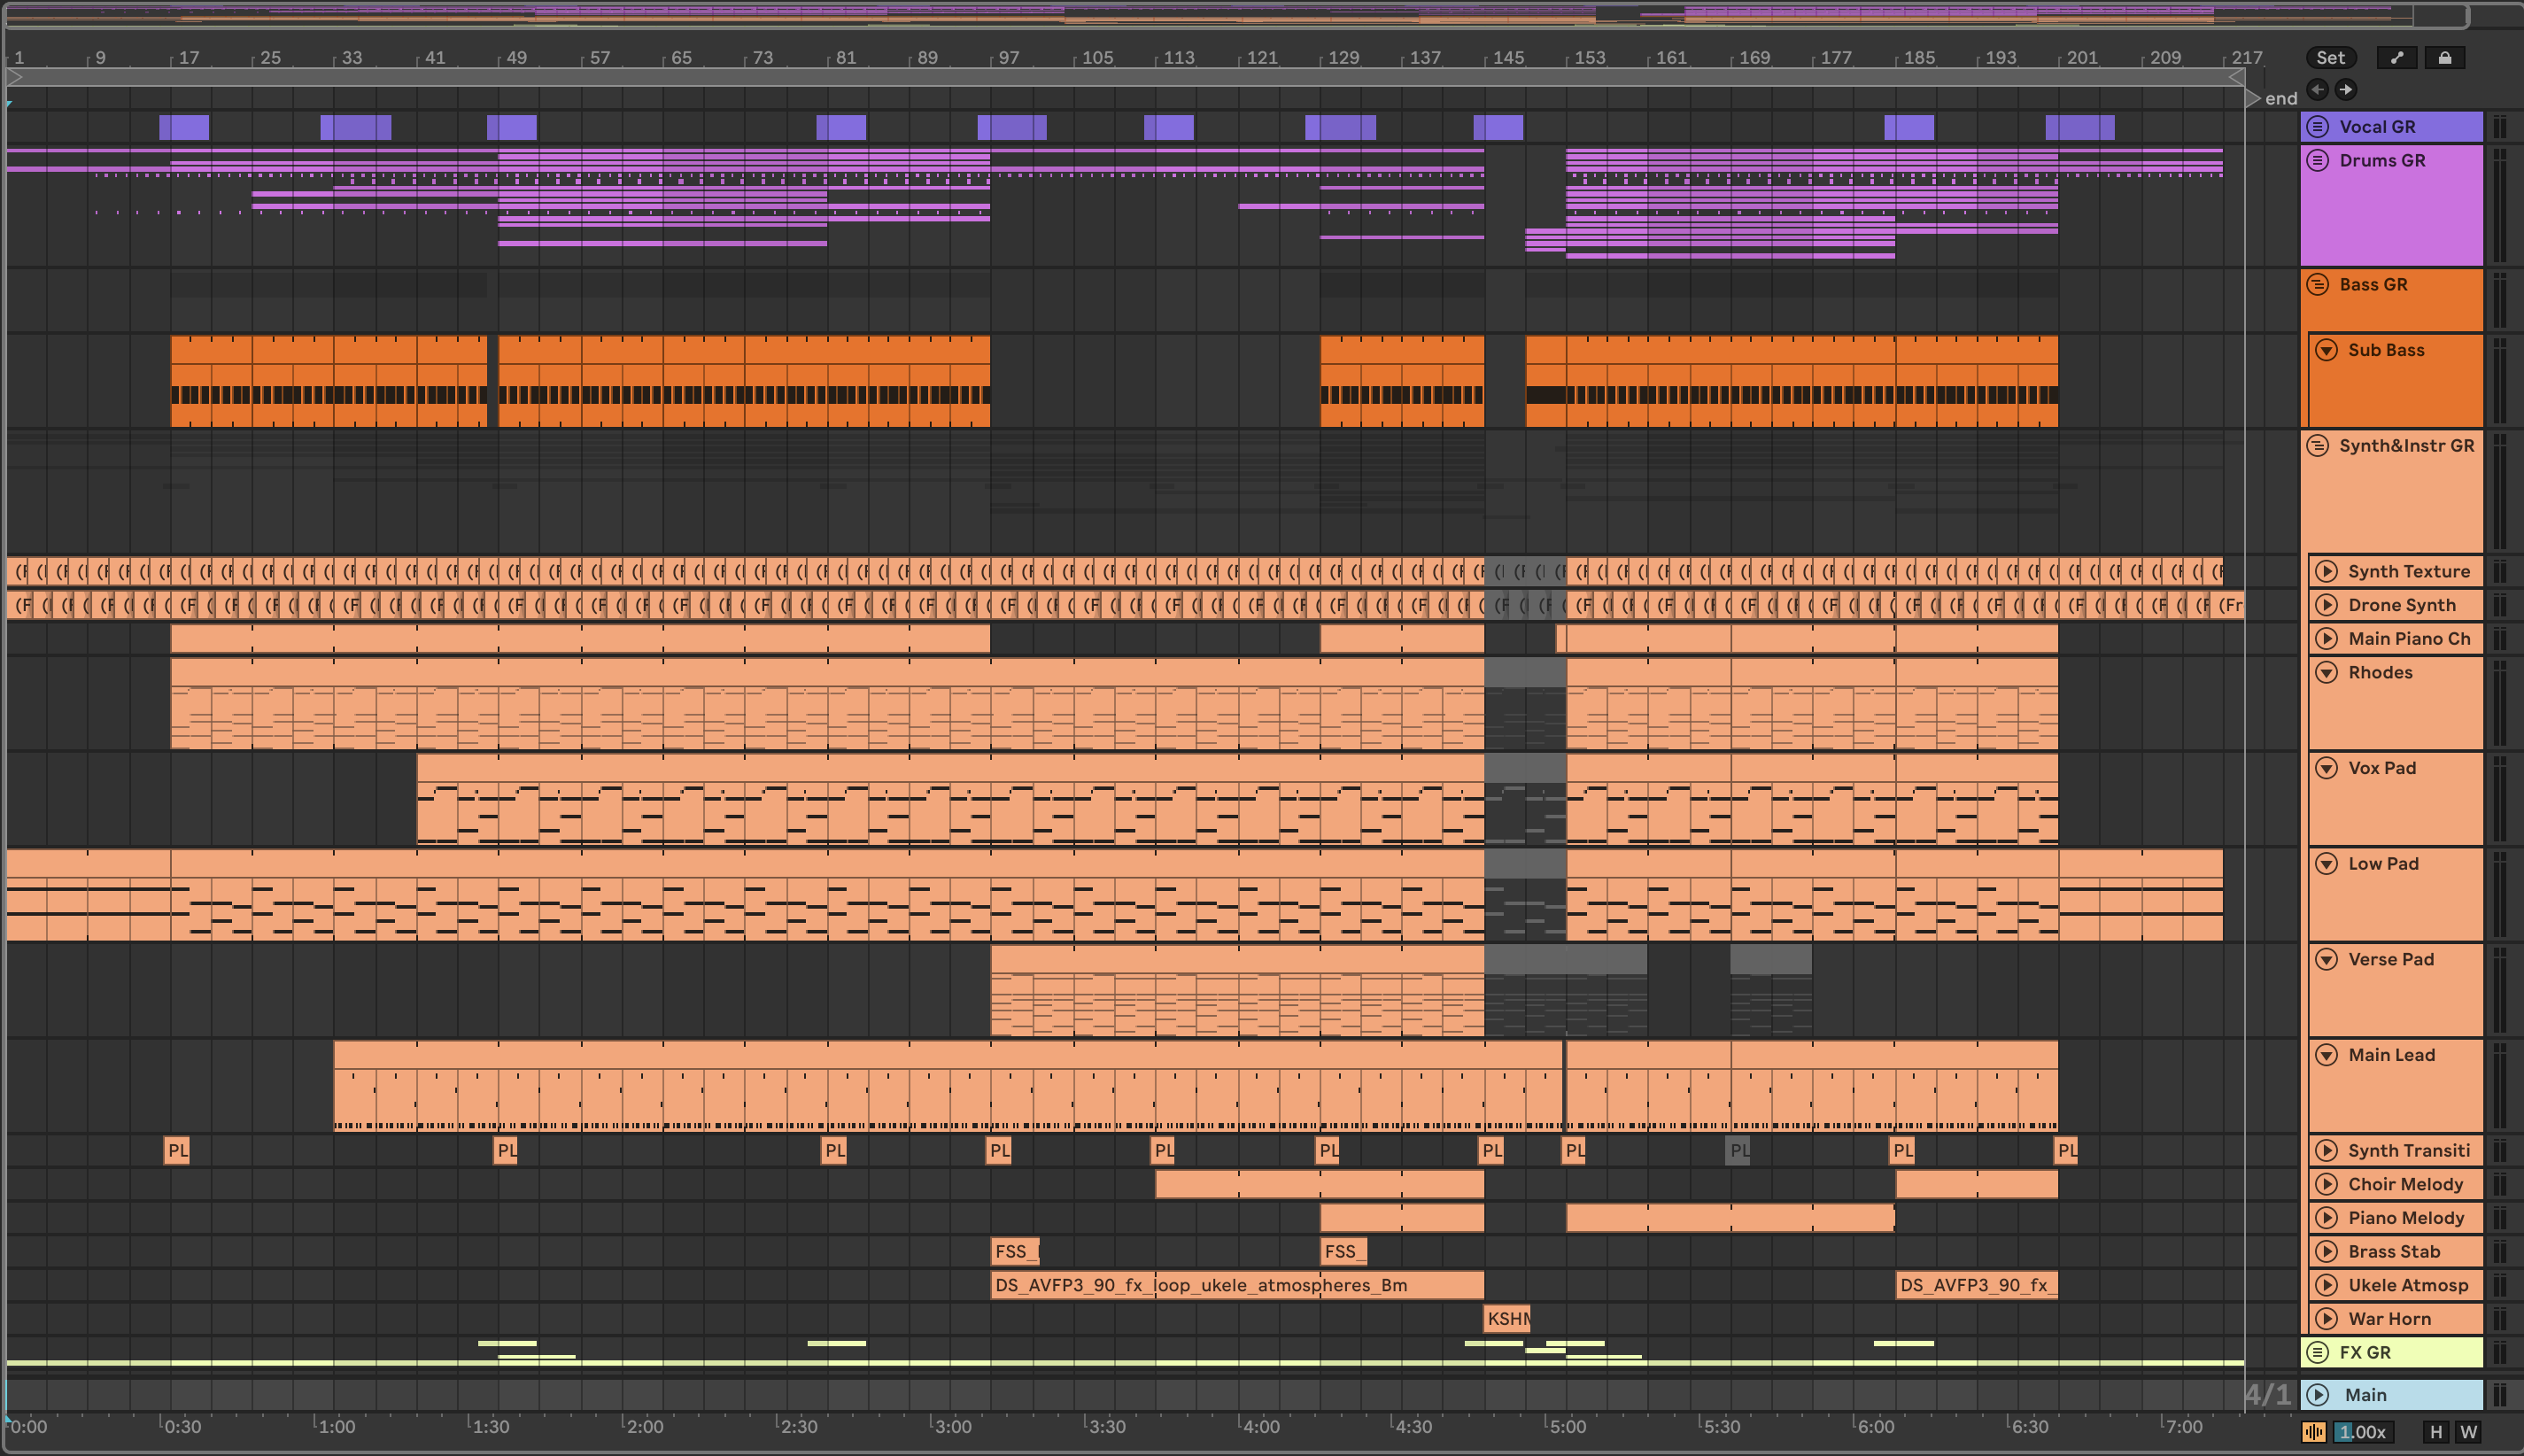Adjust the 1.00x zoom slider
Image resolution: width=2524 pixels, height=1456 pixels.
pyautogui.click(x=2363, y=1432)
